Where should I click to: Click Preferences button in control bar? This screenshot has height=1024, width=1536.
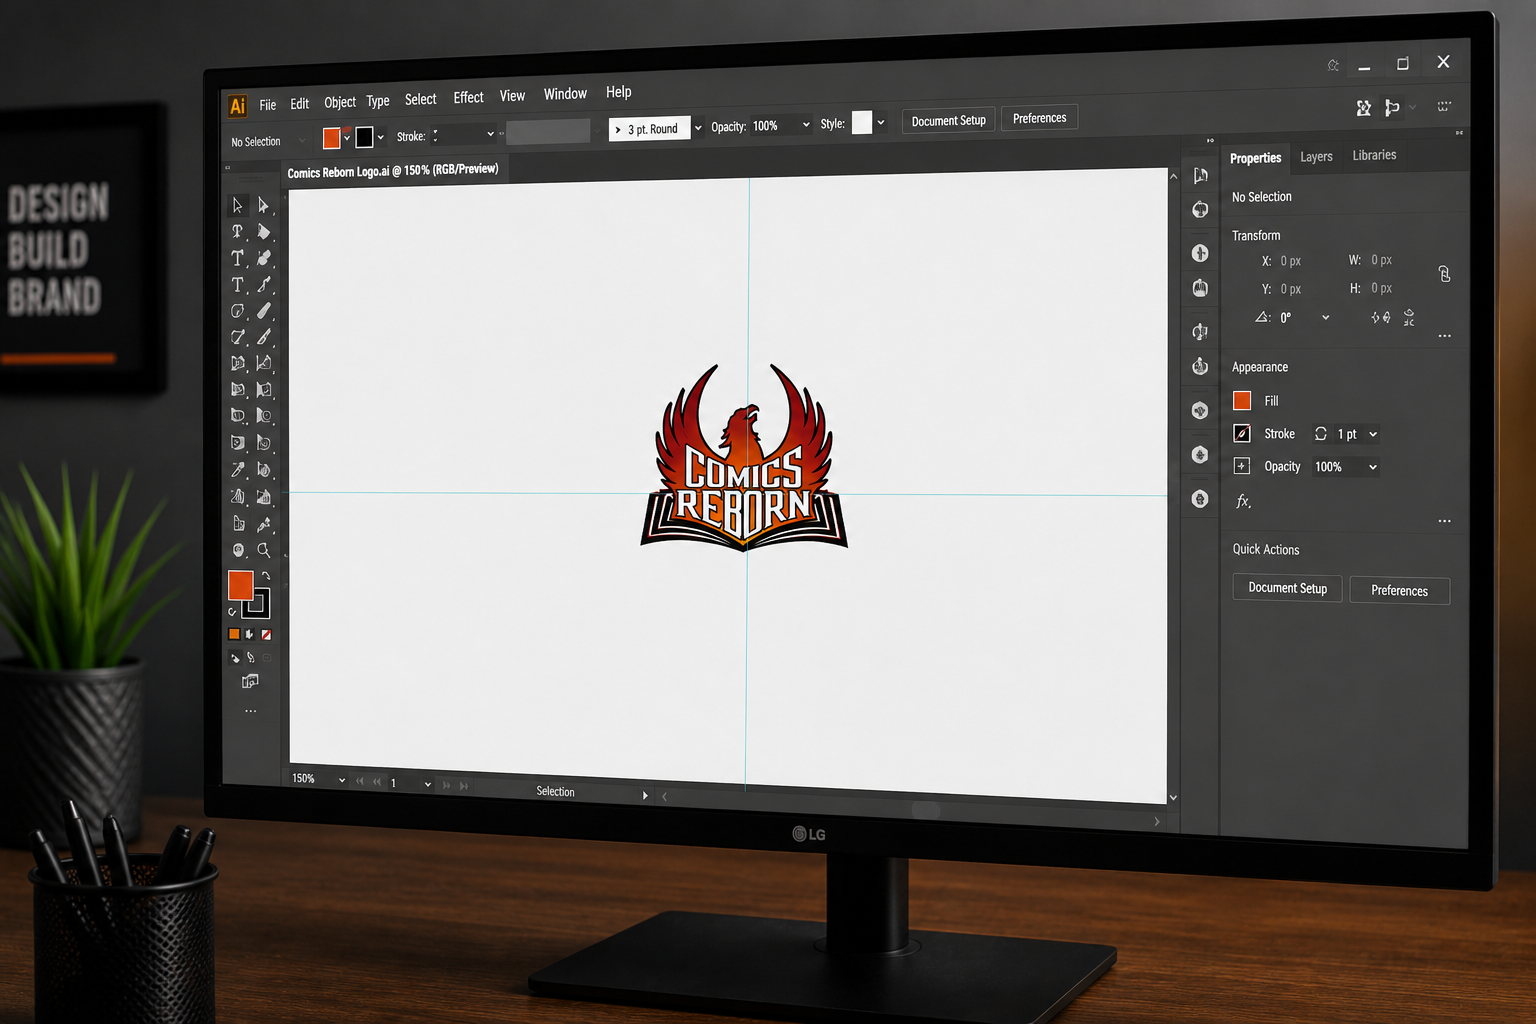tap(1039, 118)
